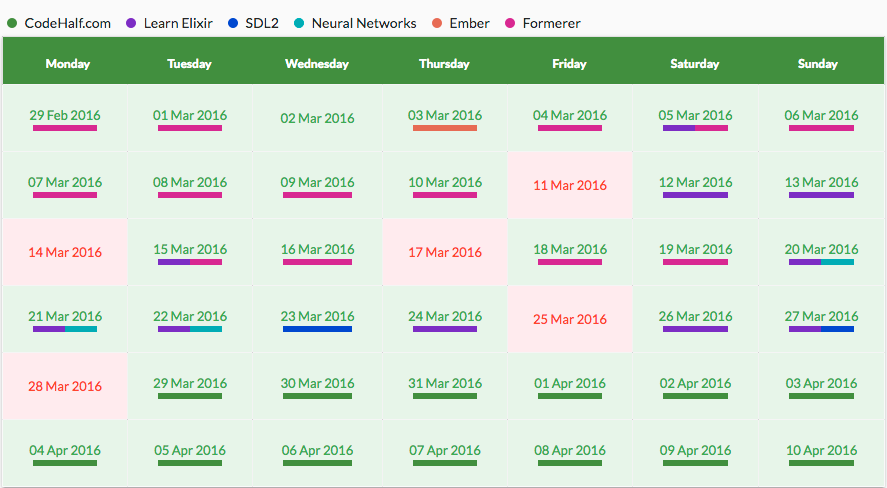Click the teal segment under 22 Mar 2016
Image resolution: width=887 pixels, height=488 pixels.
tap(206, 329)
